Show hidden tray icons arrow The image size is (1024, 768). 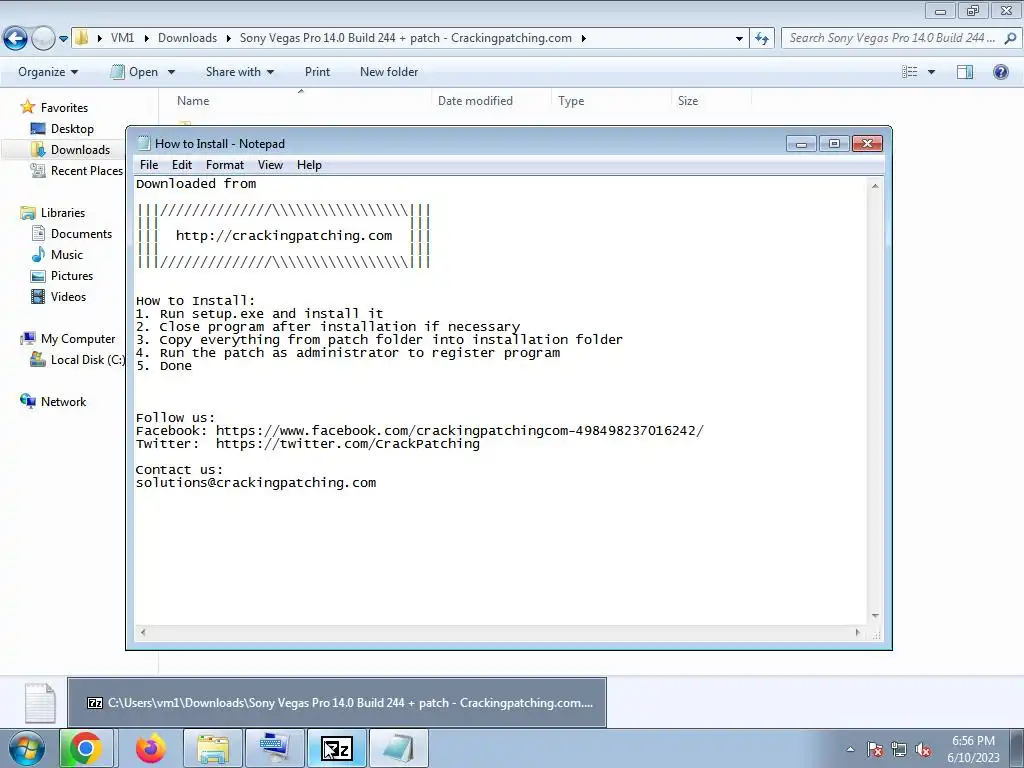tap(850, 749)
